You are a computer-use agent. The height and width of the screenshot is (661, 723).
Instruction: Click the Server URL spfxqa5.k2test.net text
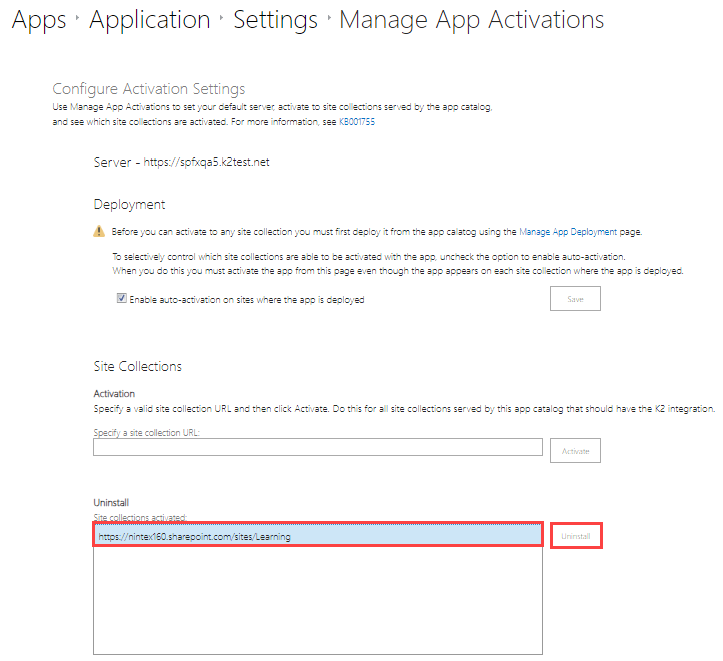(206, 163)
